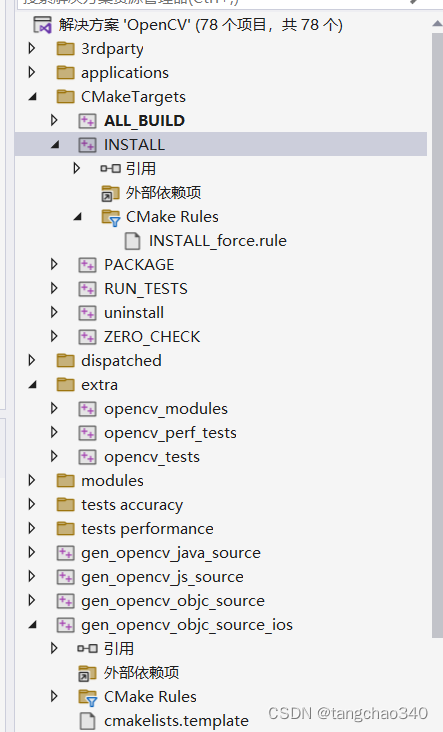
Task: Select the dispatched folder label
Action: pyautogui.click(x=121, y=361)
